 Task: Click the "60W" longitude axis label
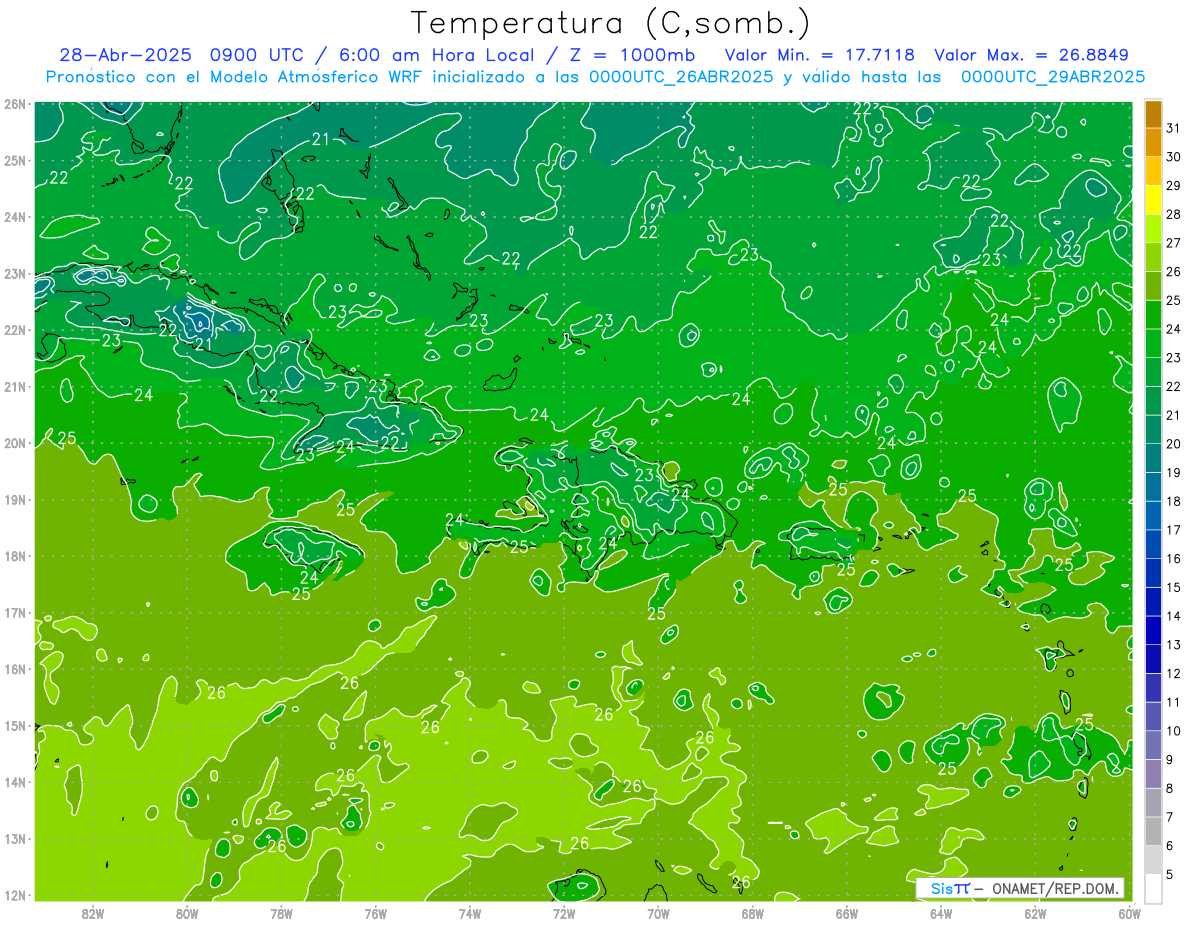(x=1129, y=913)
